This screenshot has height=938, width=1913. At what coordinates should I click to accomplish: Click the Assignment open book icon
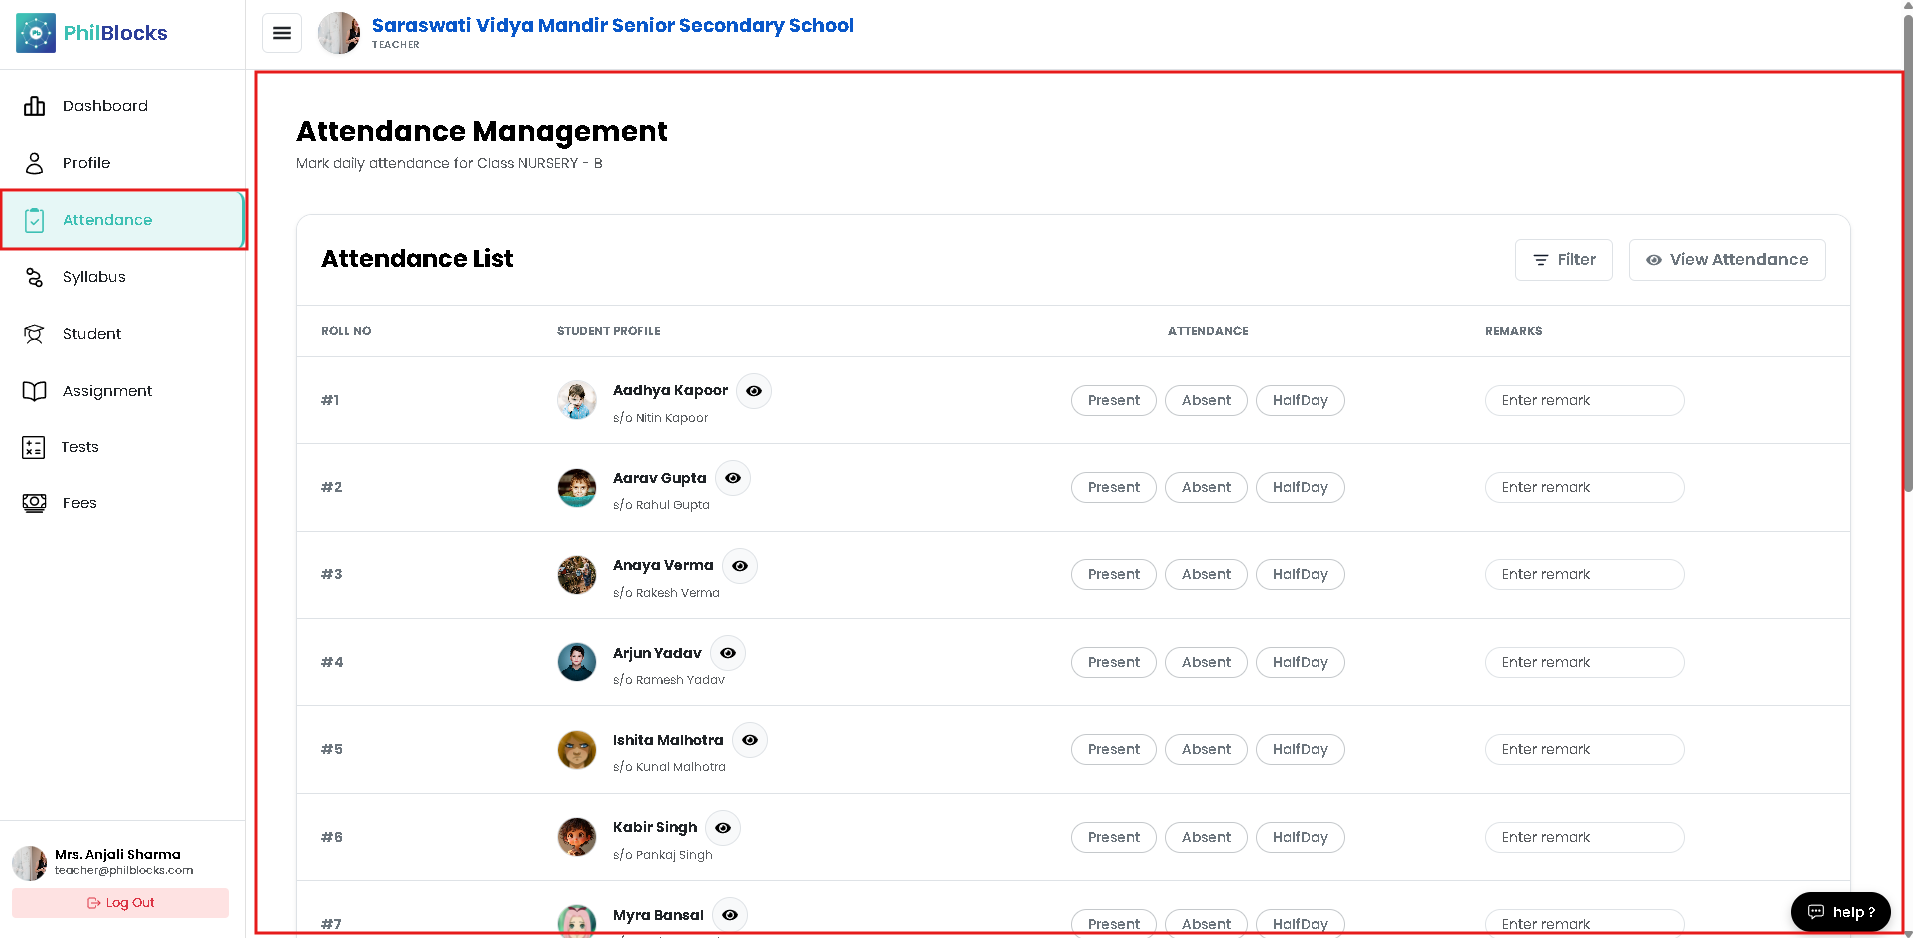pyautogui.click(x=35, y=391)
